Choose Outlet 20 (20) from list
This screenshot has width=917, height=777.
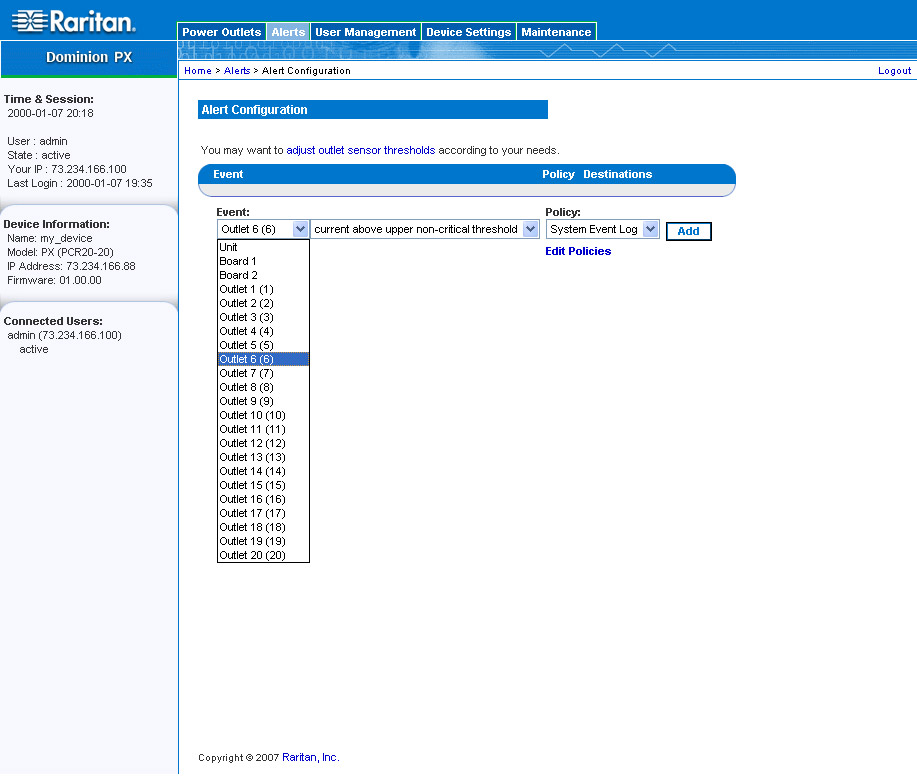(252, 555)
